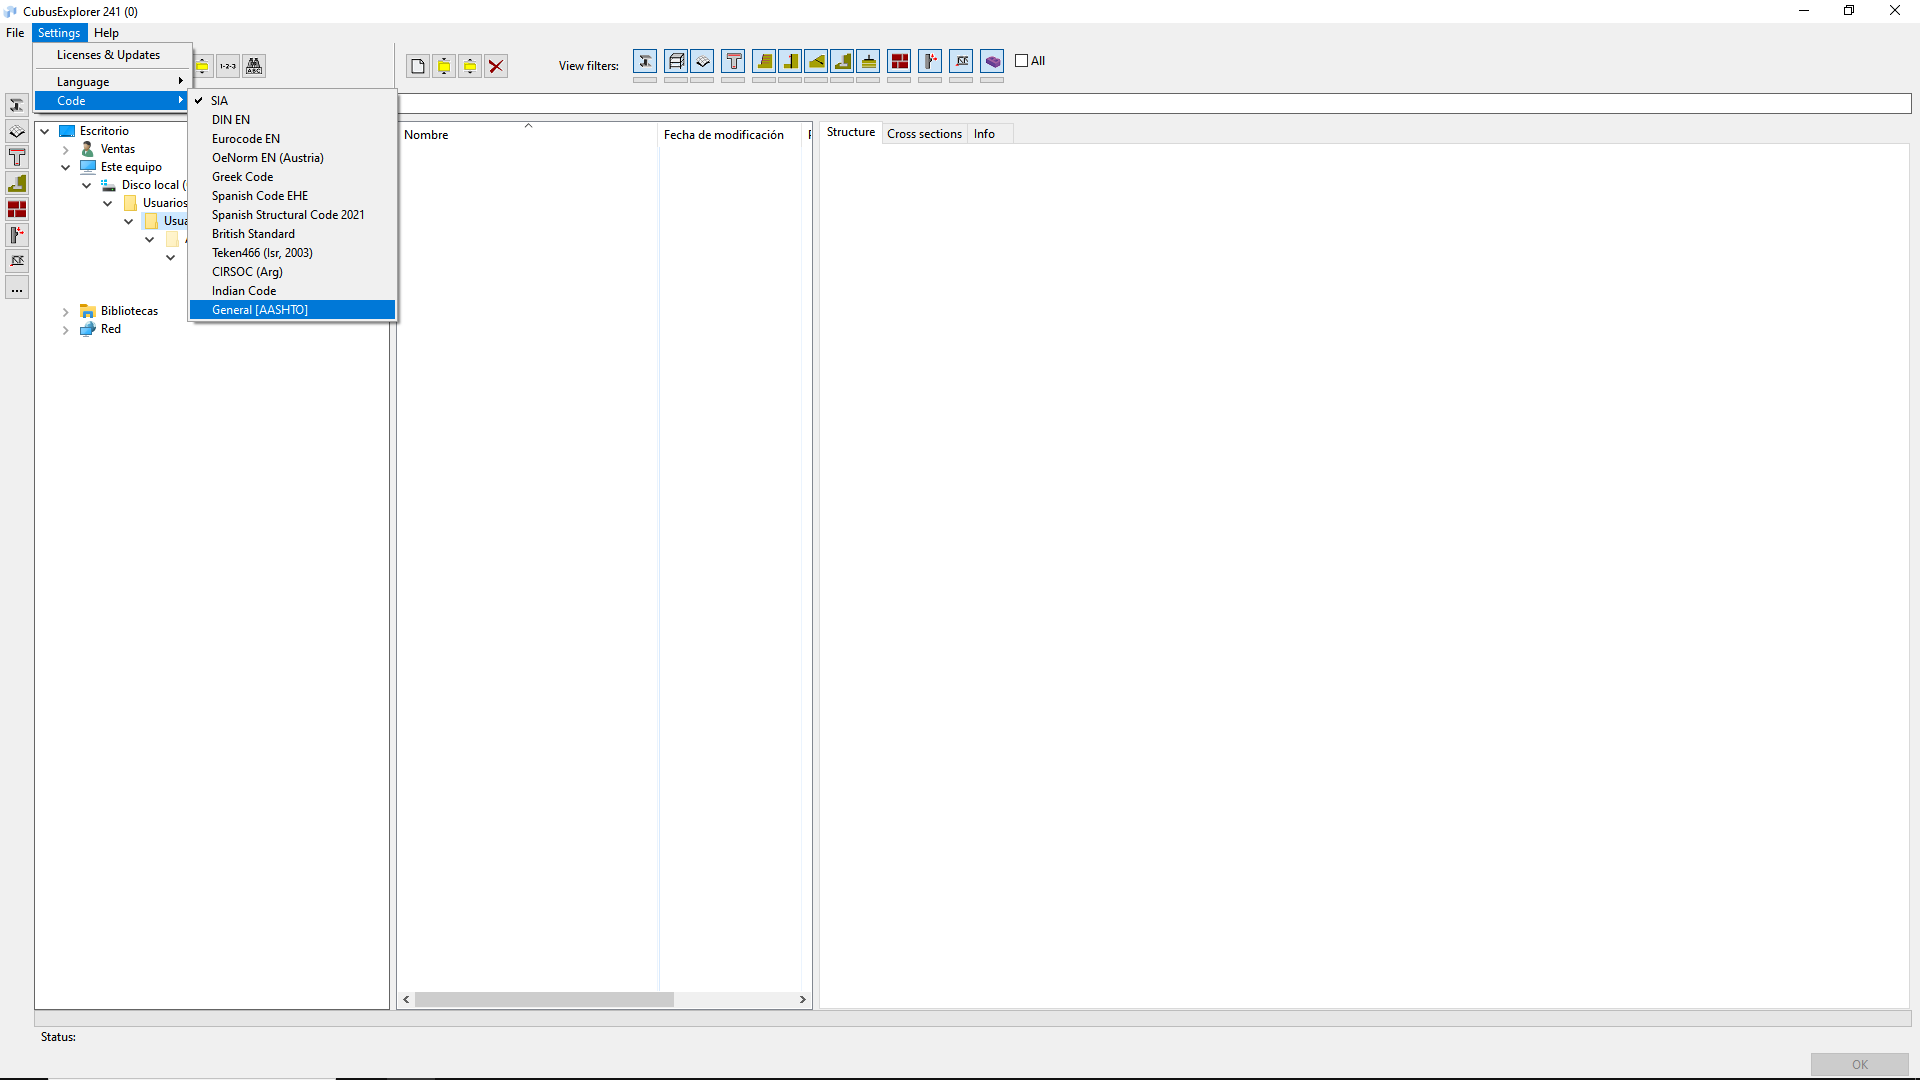Select General [AASHTO] code entry
The width and height of the screenshot is (1920, 1080).
click(260, 310)
